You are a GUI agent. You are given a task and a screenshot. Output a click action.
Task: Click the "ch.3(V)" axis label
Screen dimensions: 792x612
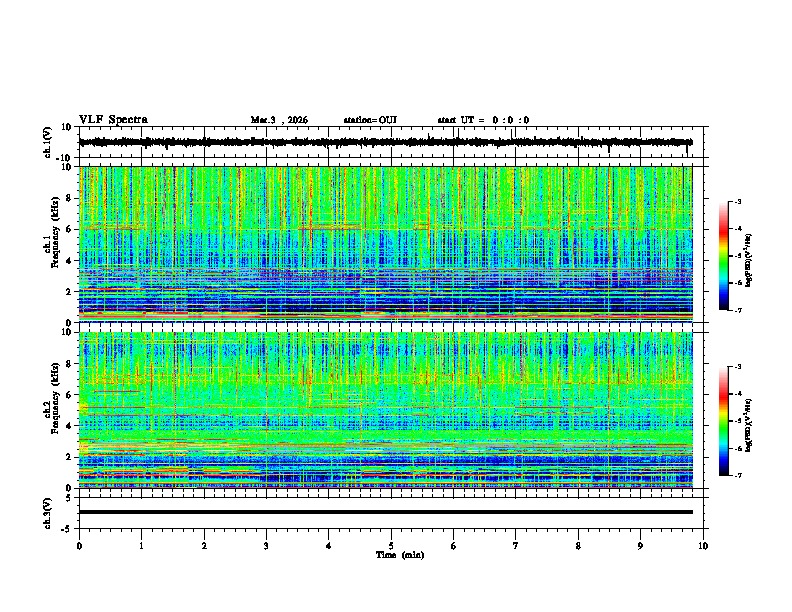[x=48, y=513]
